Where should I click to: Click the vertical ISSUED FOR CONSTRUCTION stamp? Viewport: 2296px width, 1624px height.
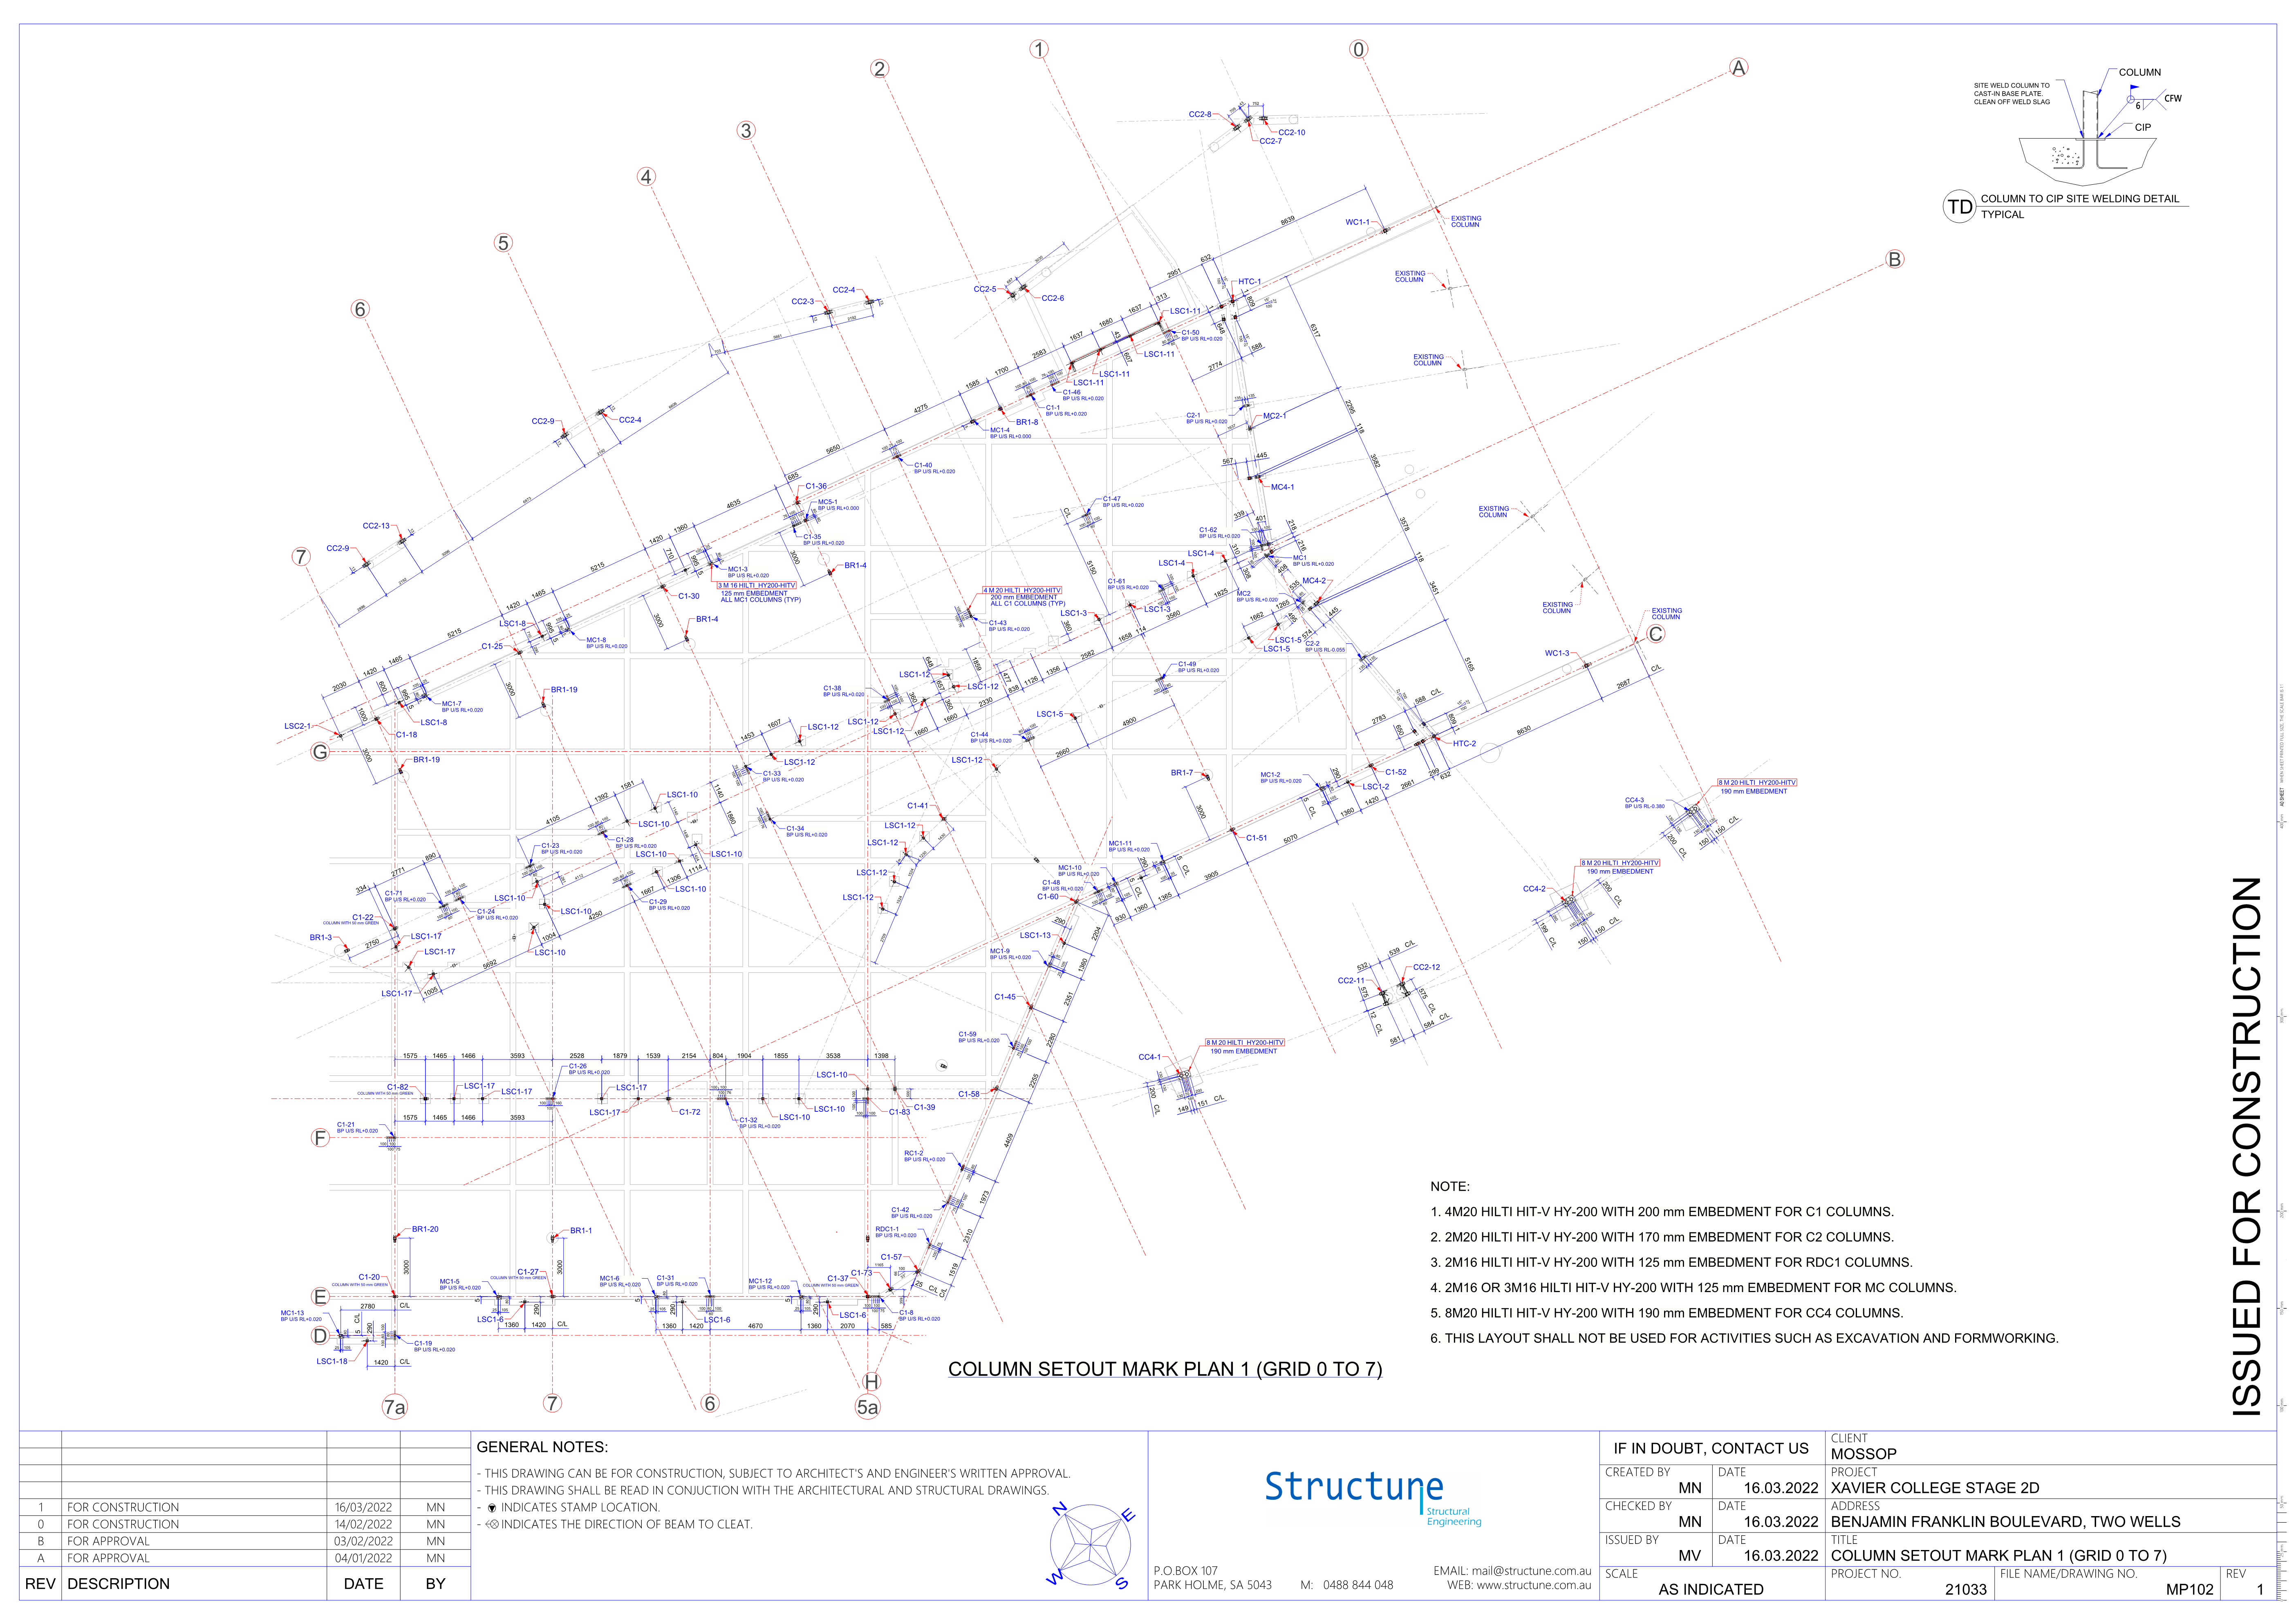pyautogui.click(x=2246, y=1146)
